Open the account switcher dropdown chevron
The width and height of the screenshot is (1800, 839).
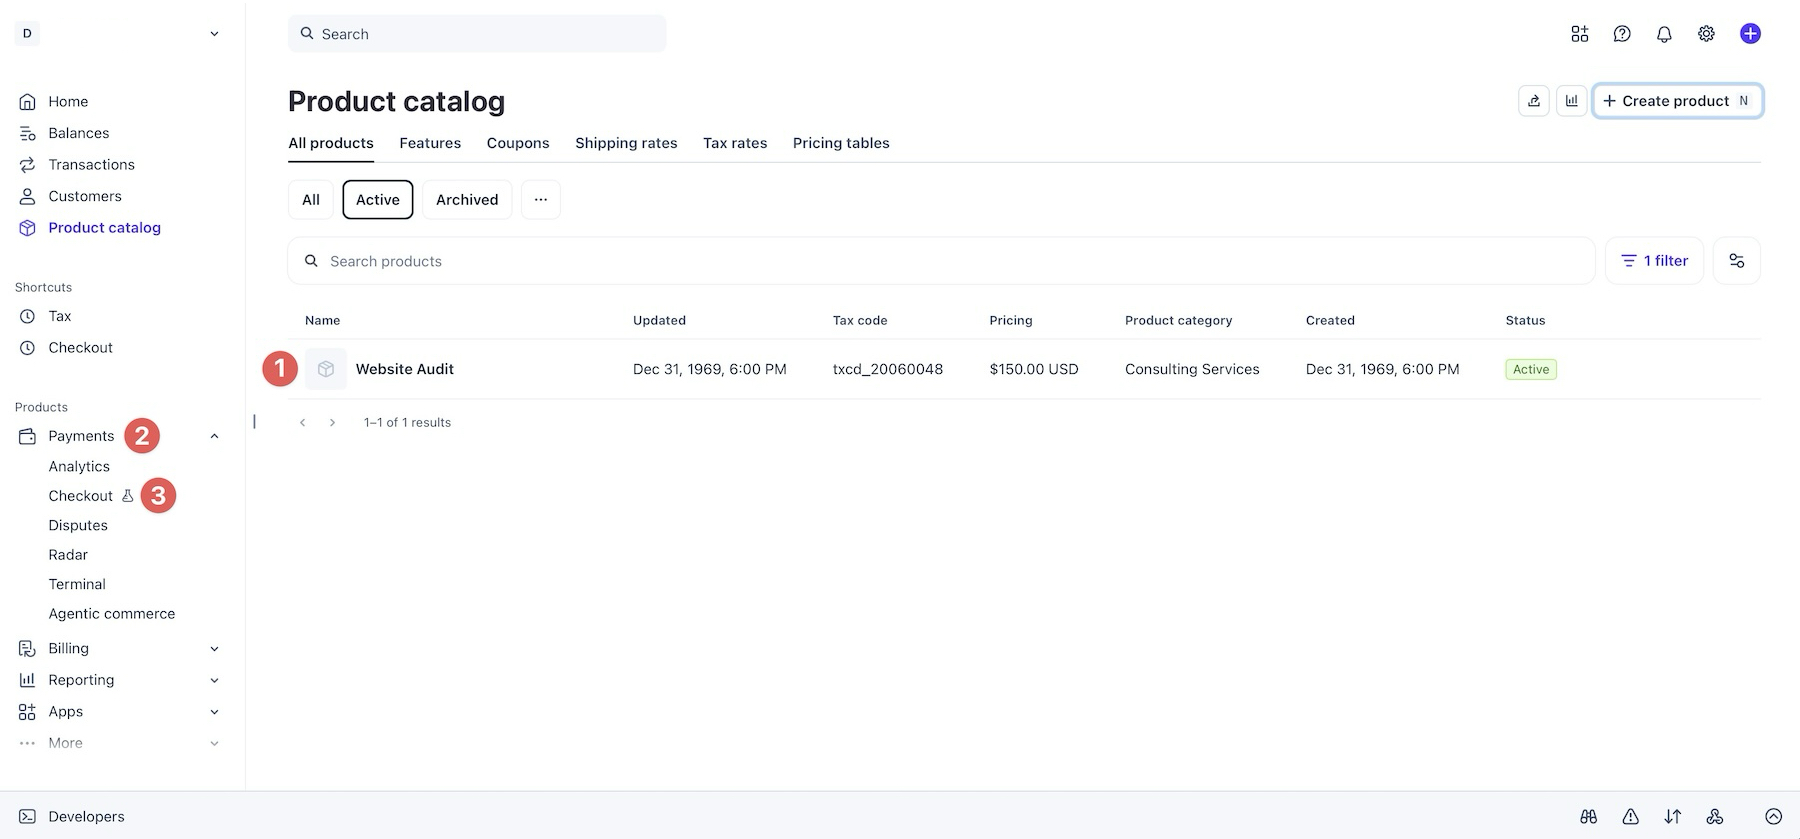tap(214, 34)
